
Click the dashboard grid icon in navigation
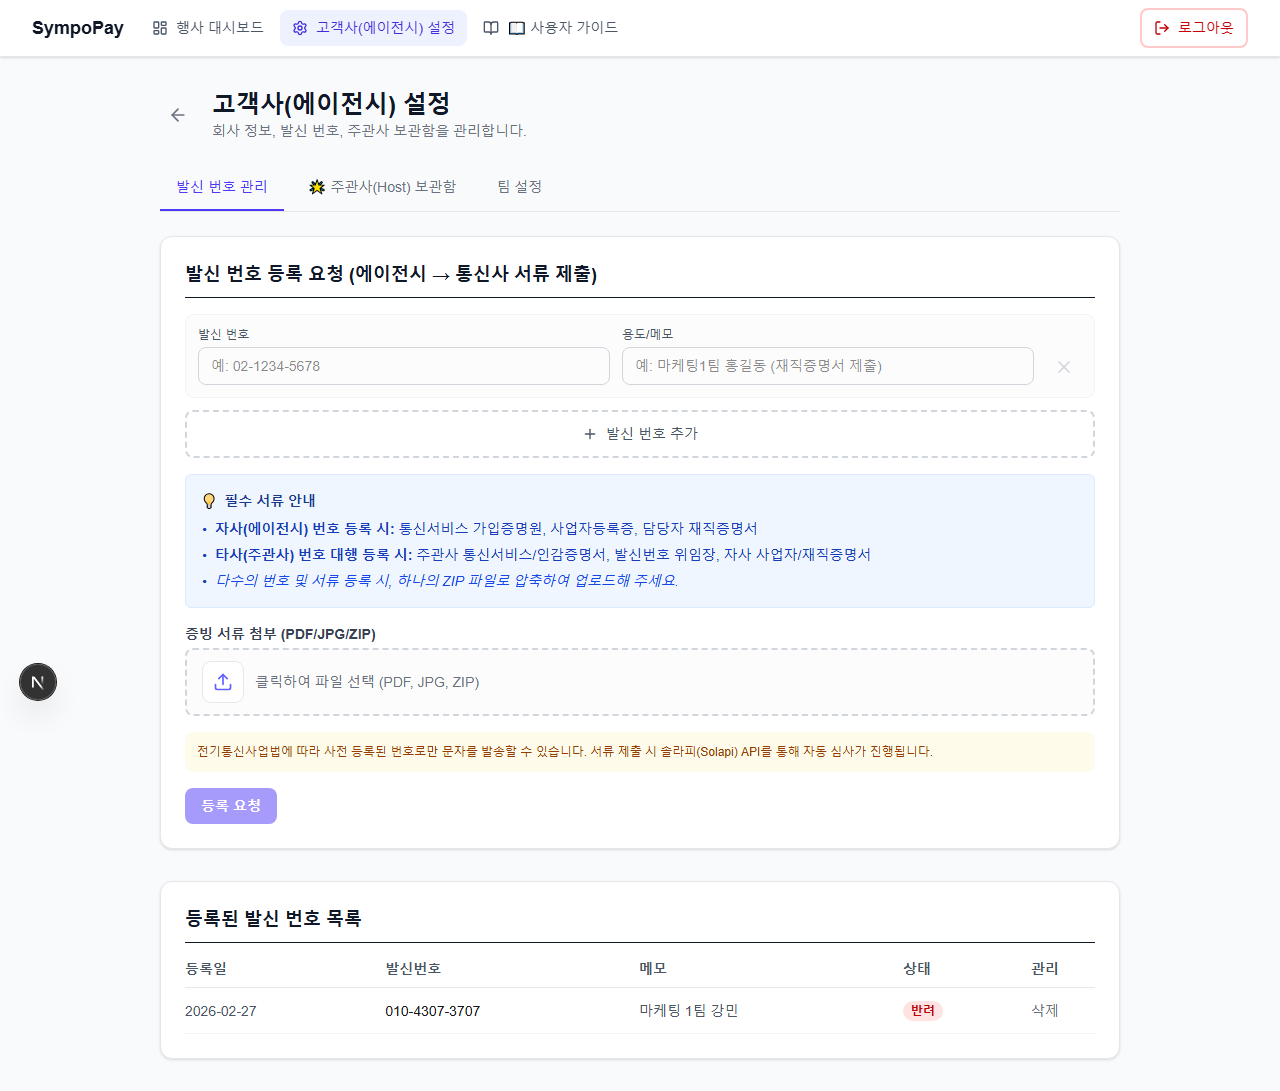point(160,28)
